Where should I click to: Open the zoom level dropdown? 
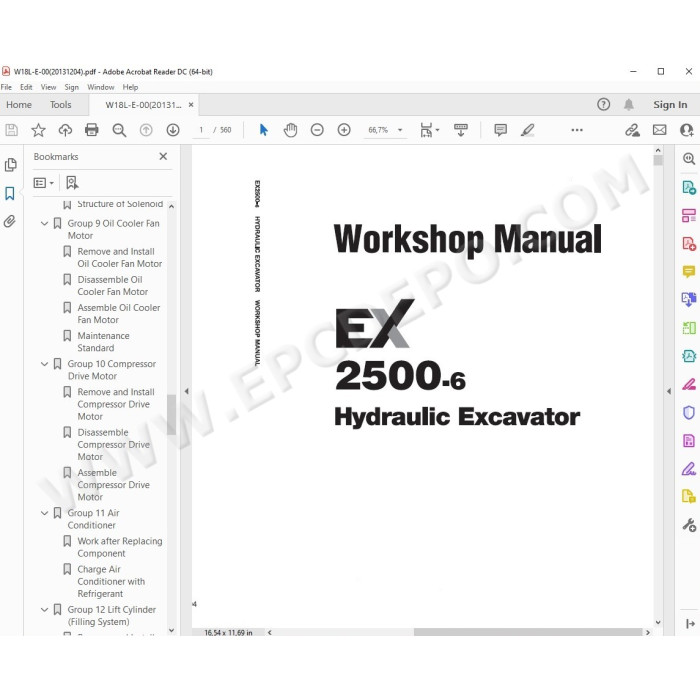pos(400,130)
